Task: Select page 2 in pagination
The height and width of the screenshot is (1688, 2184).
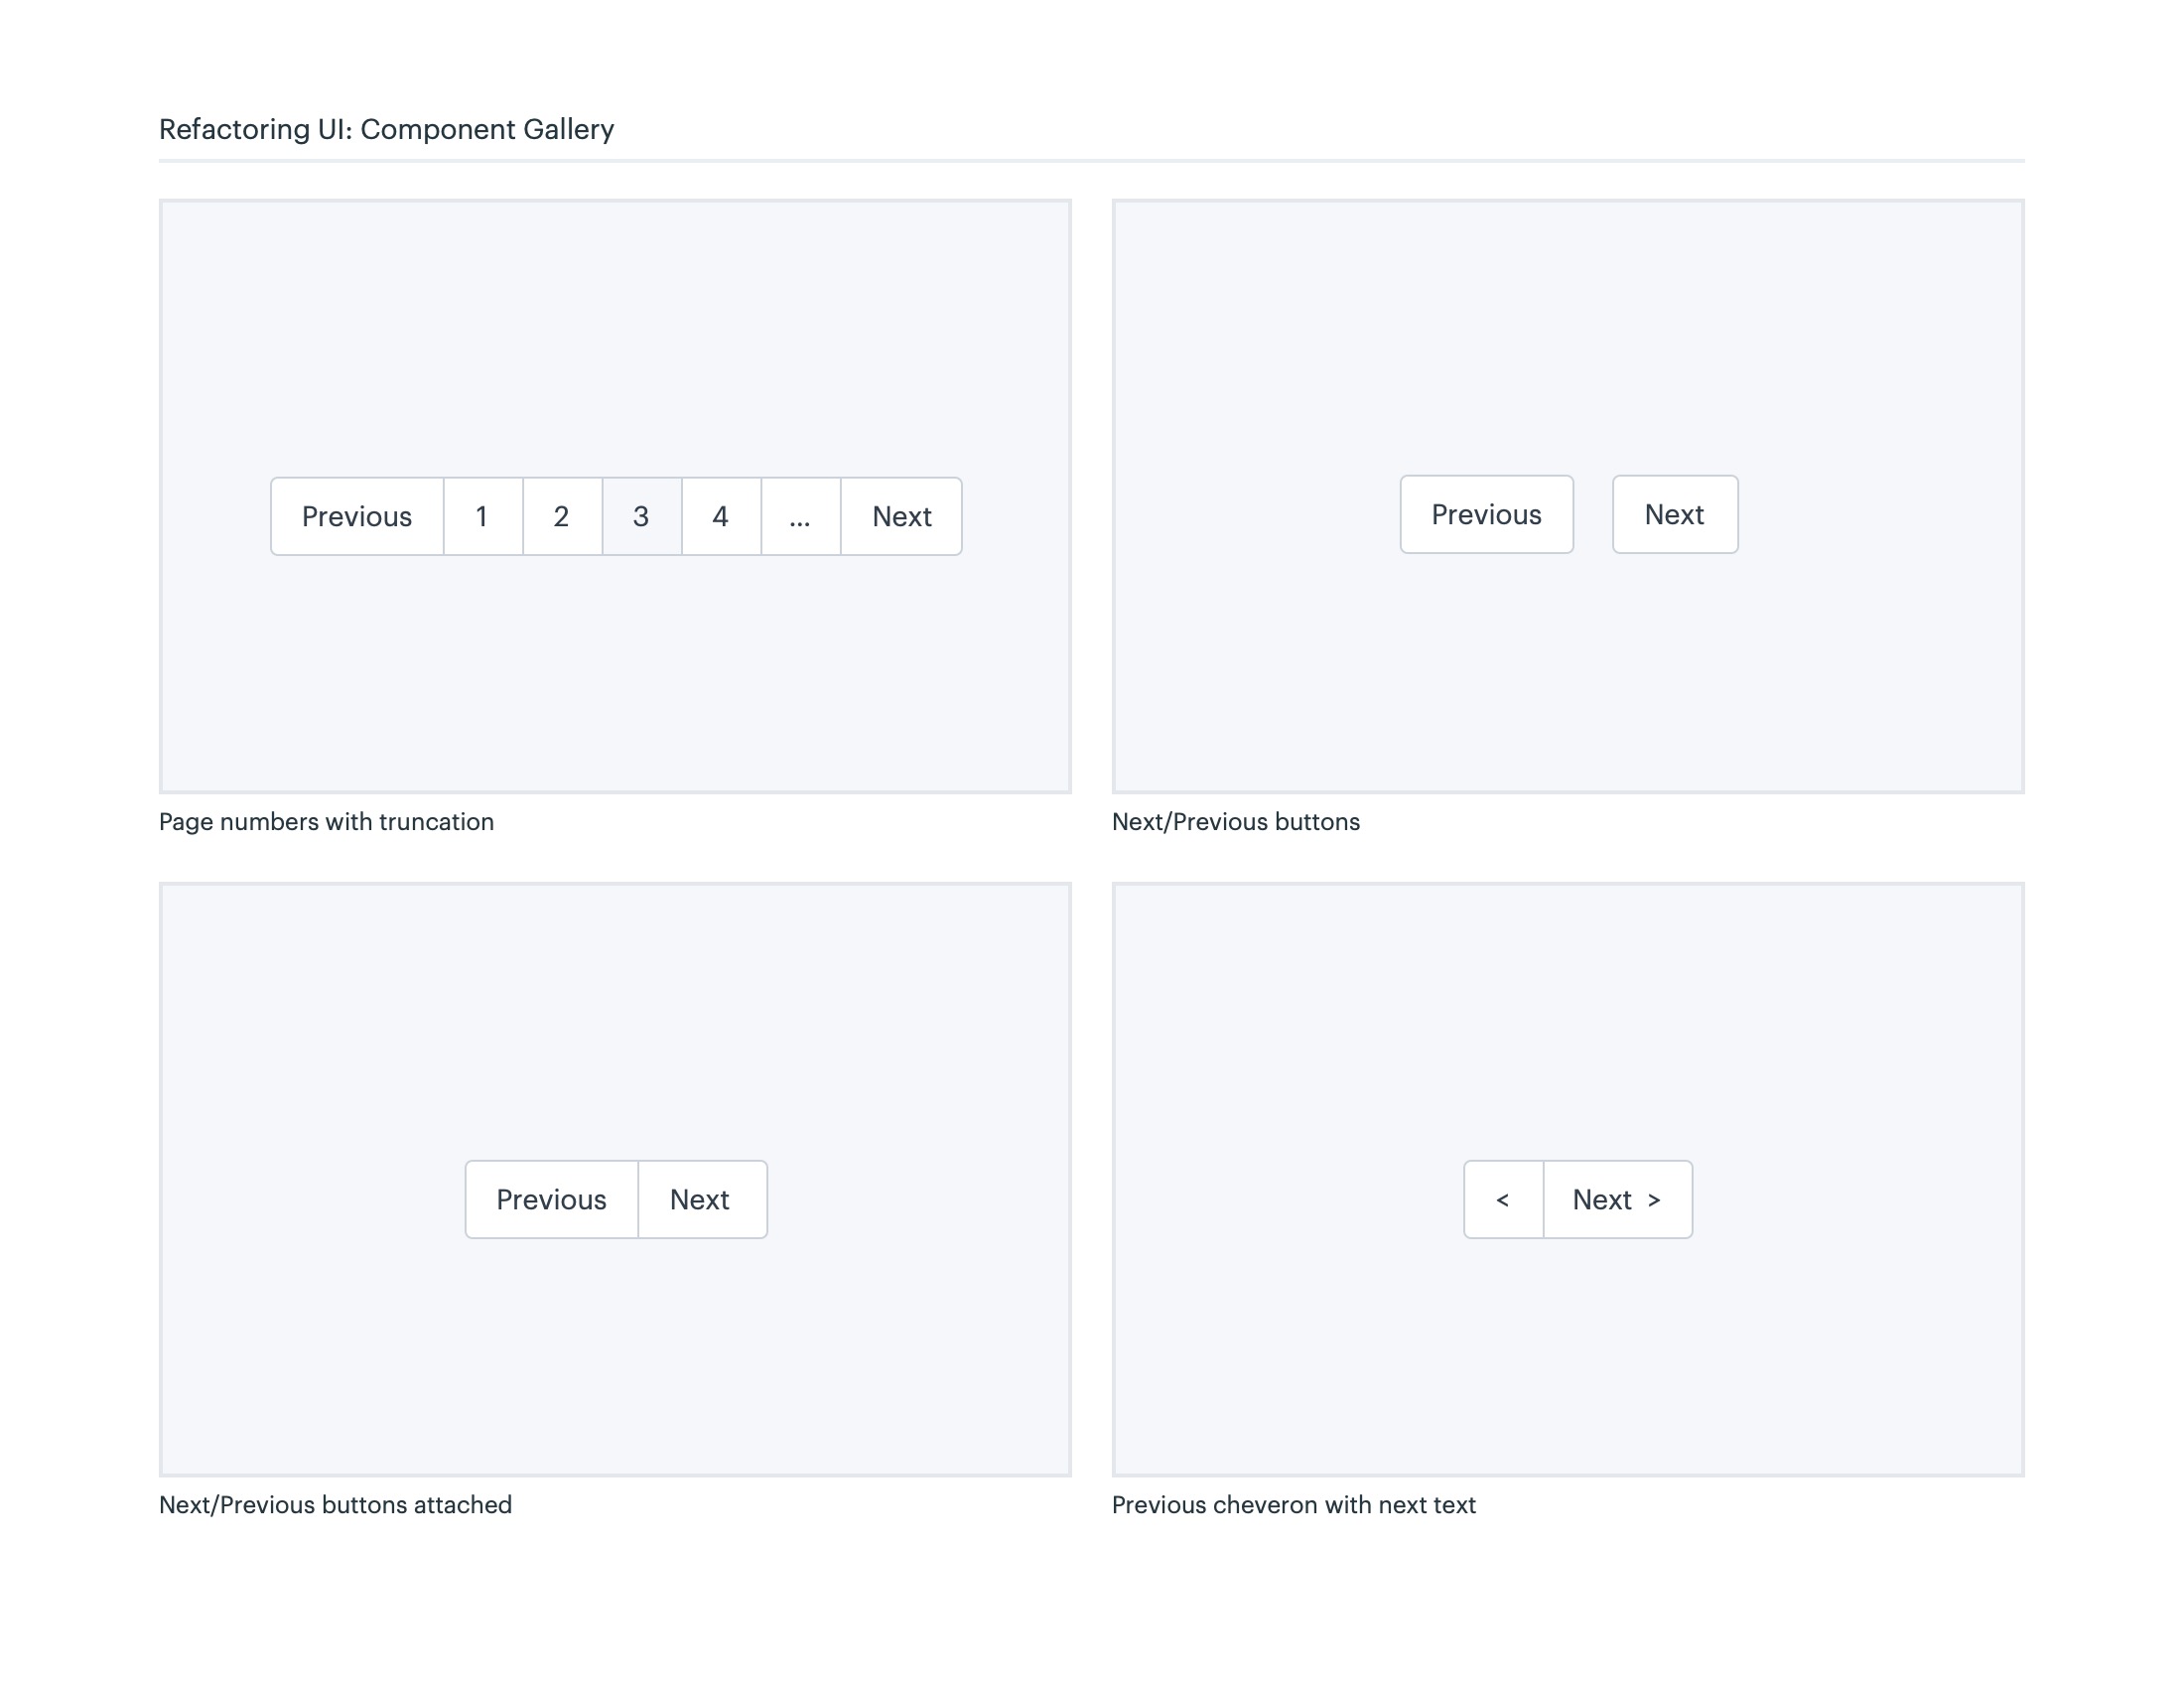Action: pyautogui.click(x=561, y=516)
